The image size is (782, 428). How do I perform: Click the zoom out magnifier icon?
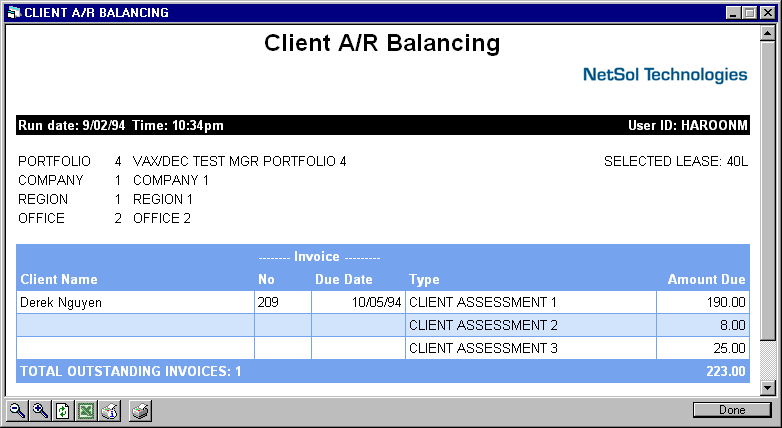tap(16, 411)
